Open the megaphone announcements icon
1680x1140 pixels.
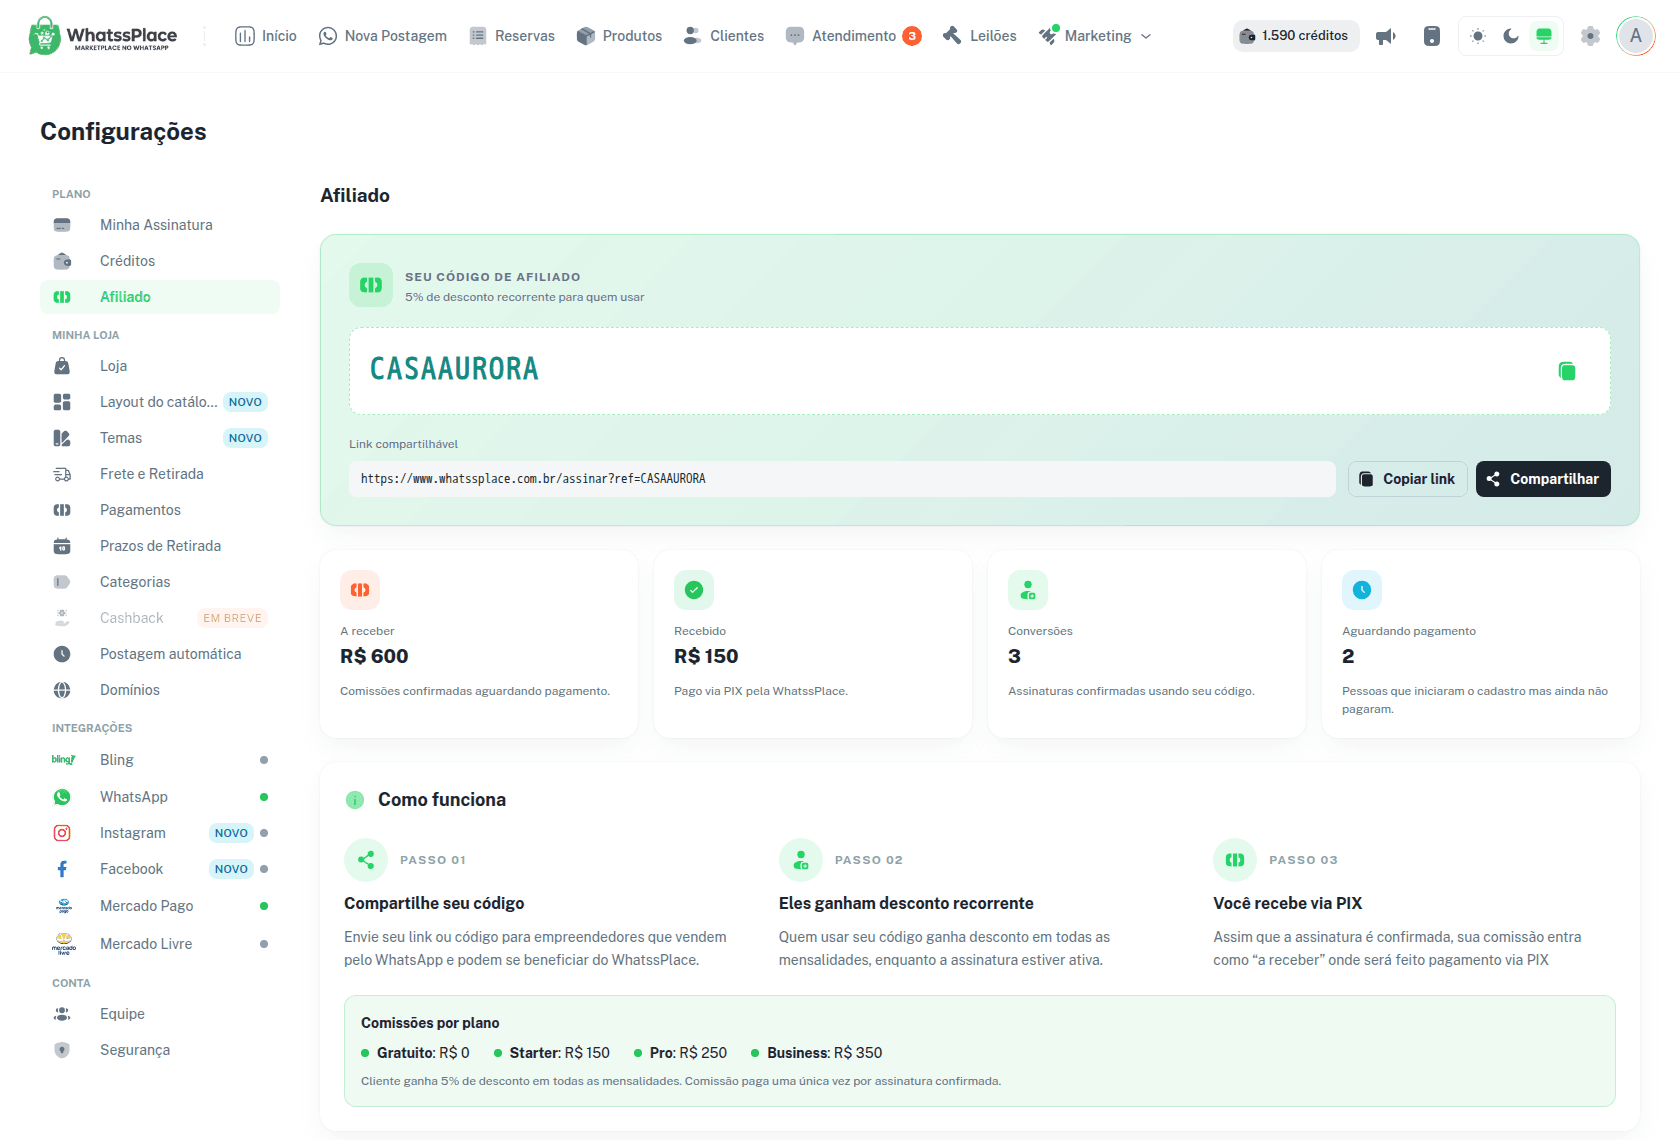1386,36
